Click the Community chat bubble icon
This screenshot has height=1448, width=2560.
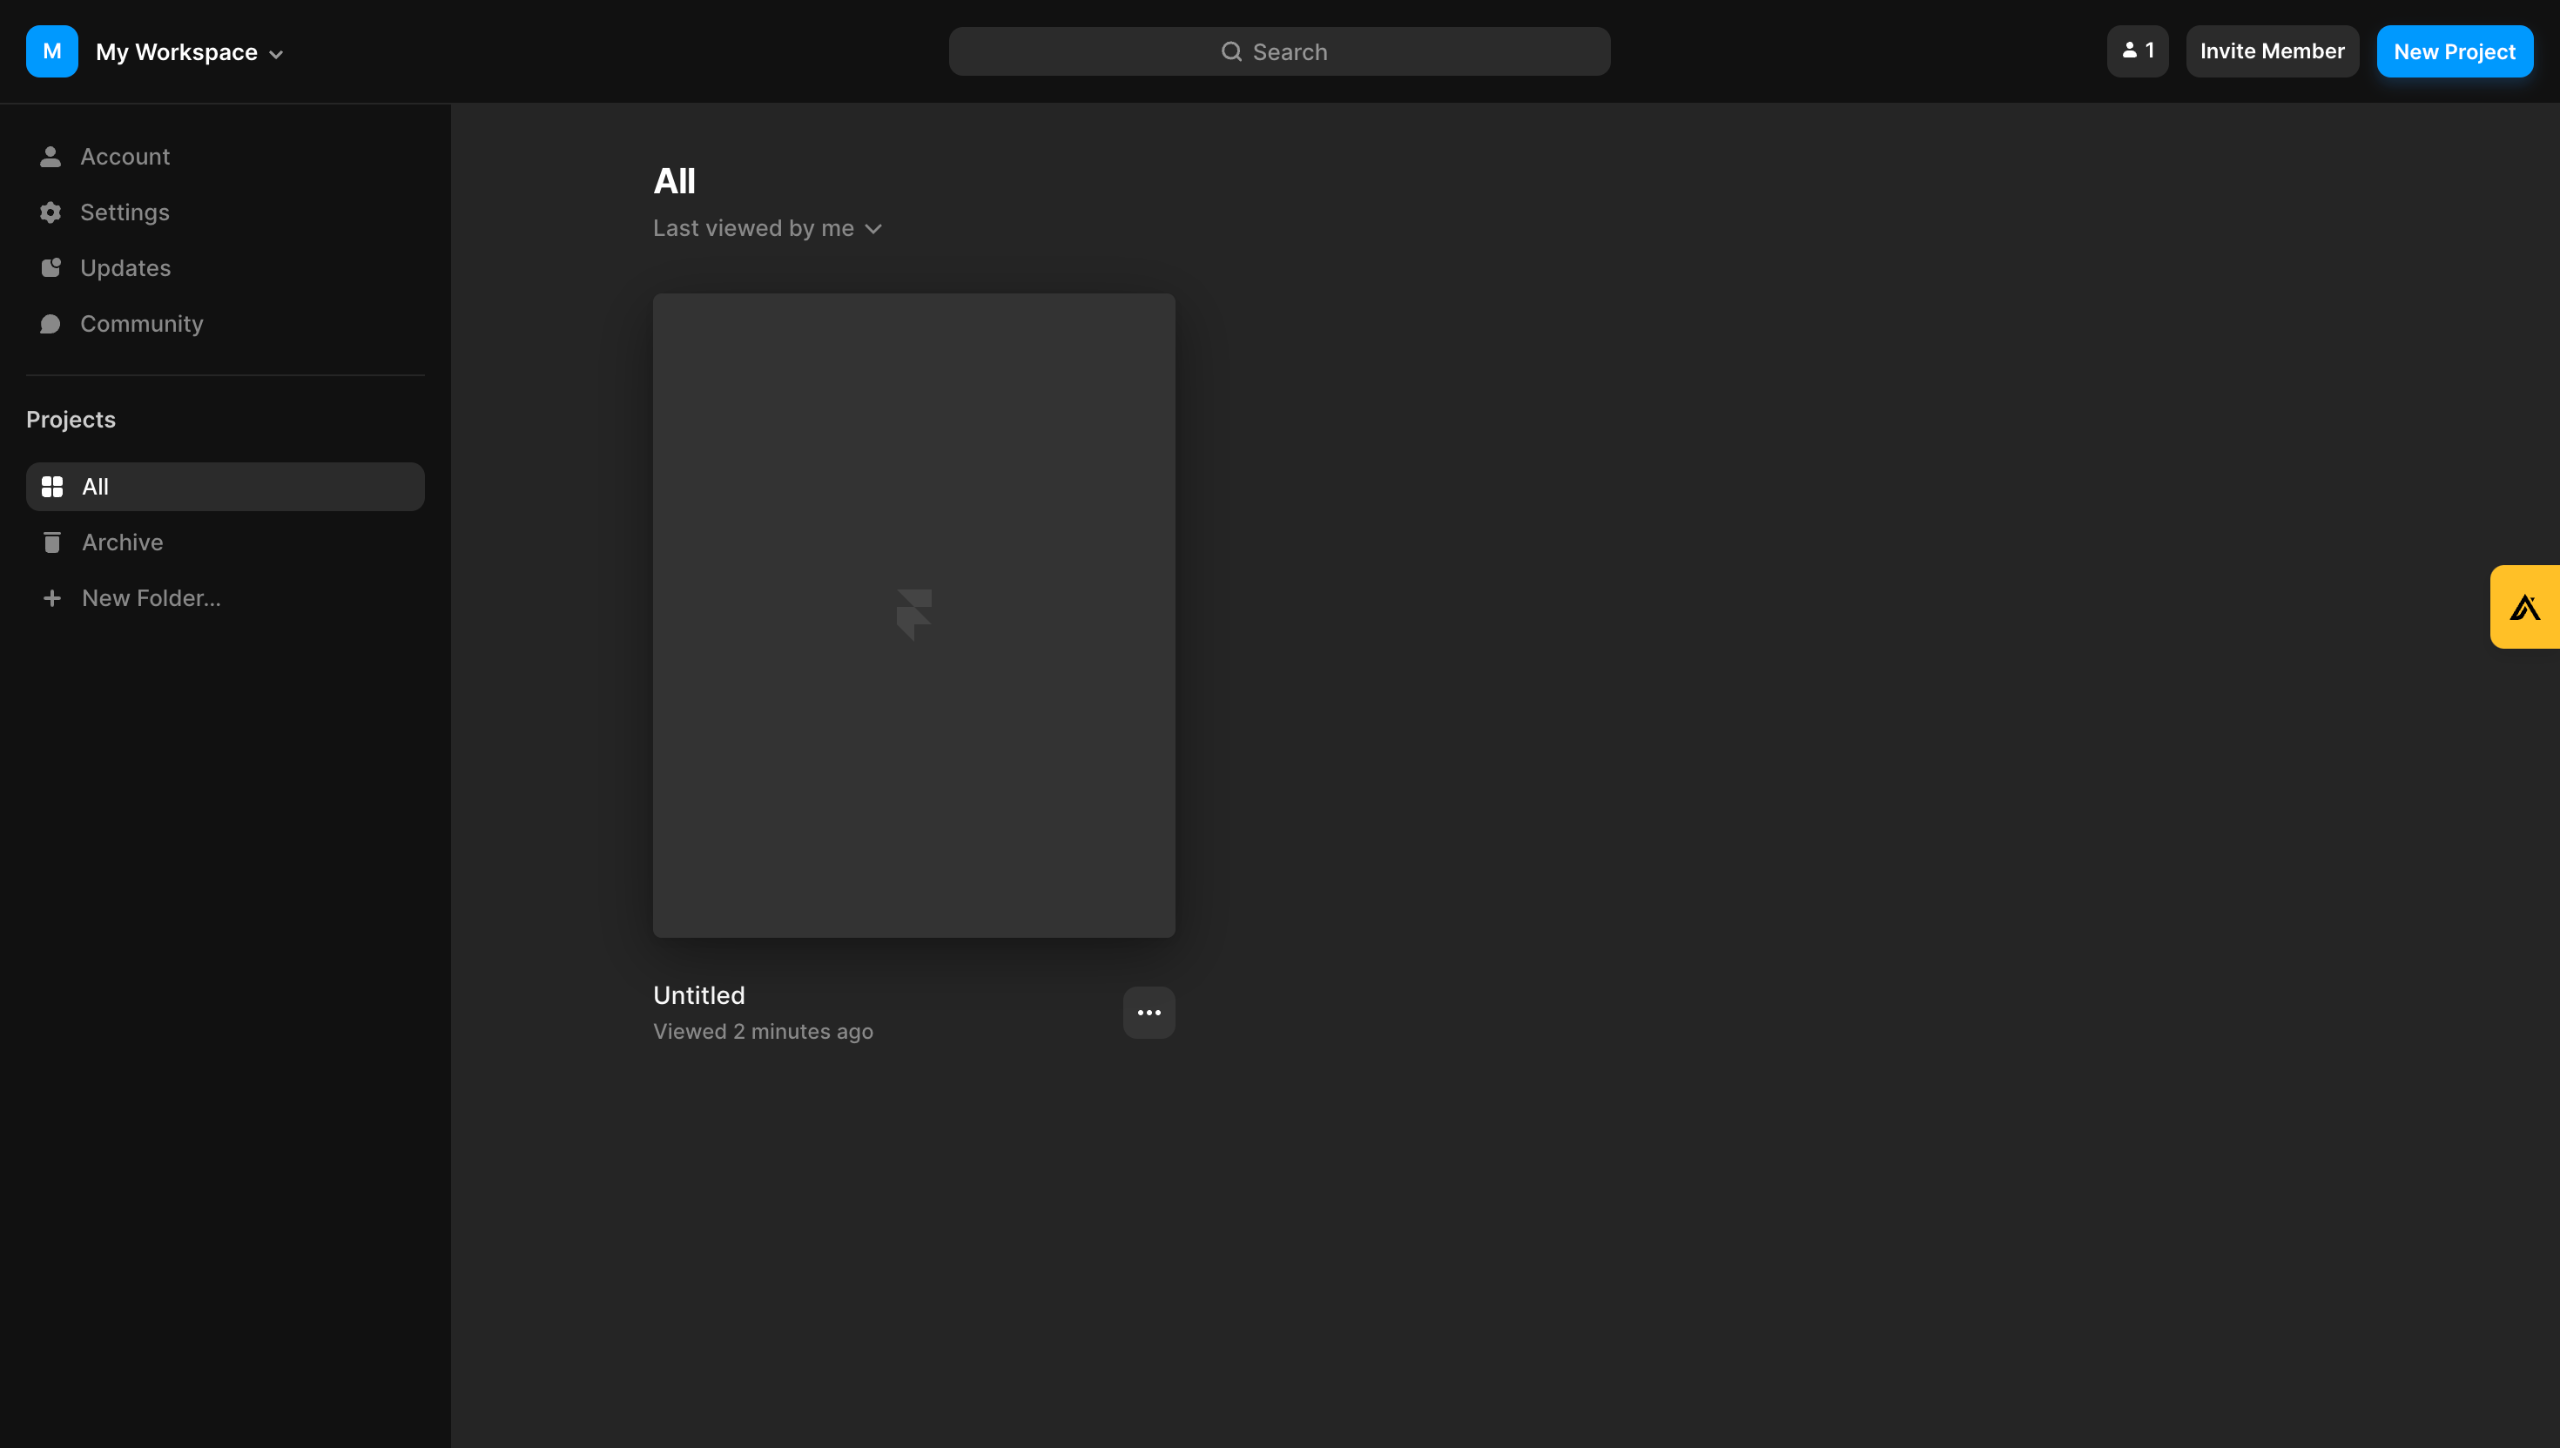[50, 324]
